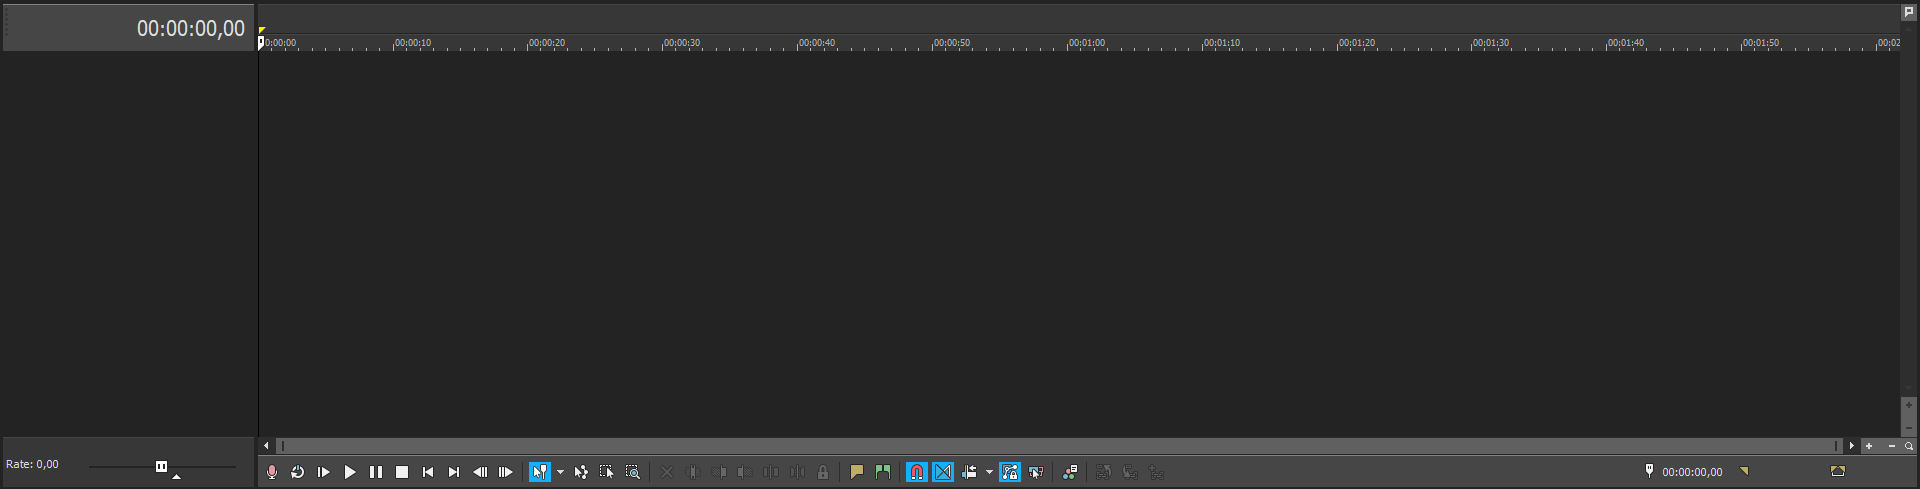Decrease track height with the vertical minus button
Screen dimensions: 1920x489
click(x=1908, y=428)
